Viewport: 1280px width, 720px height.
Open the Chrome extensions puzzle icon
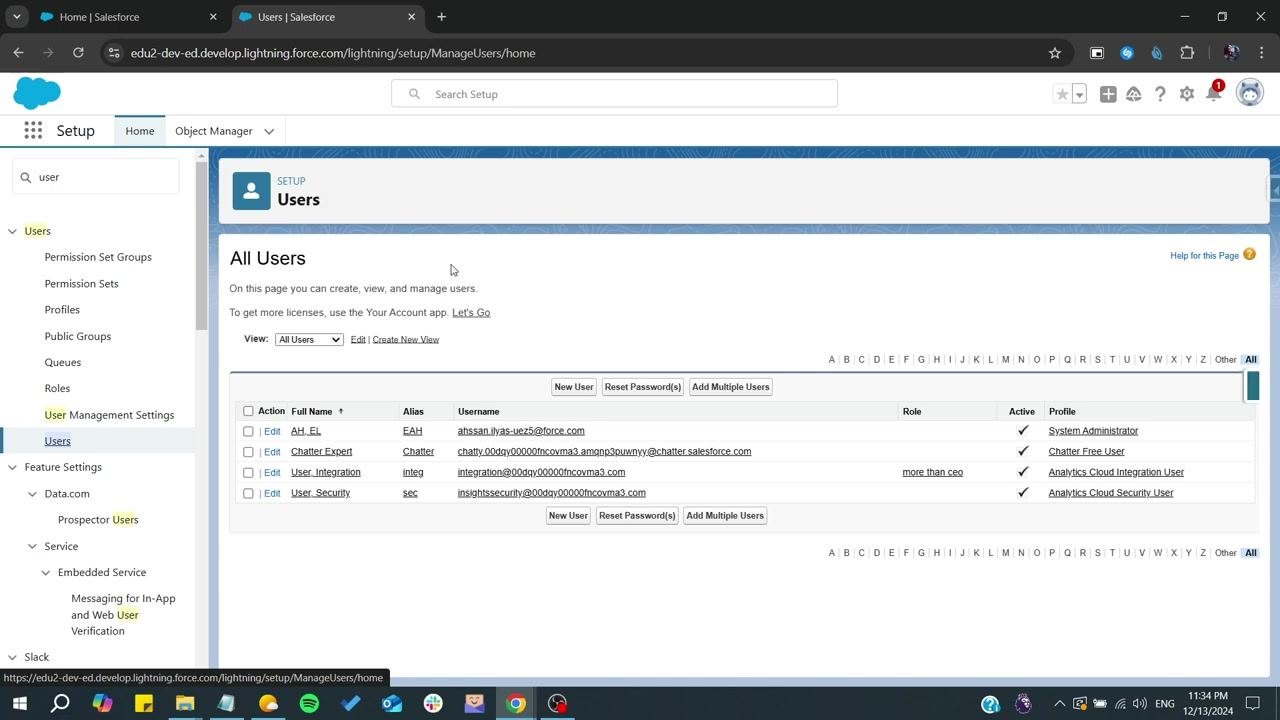(x=1187, y=53)
